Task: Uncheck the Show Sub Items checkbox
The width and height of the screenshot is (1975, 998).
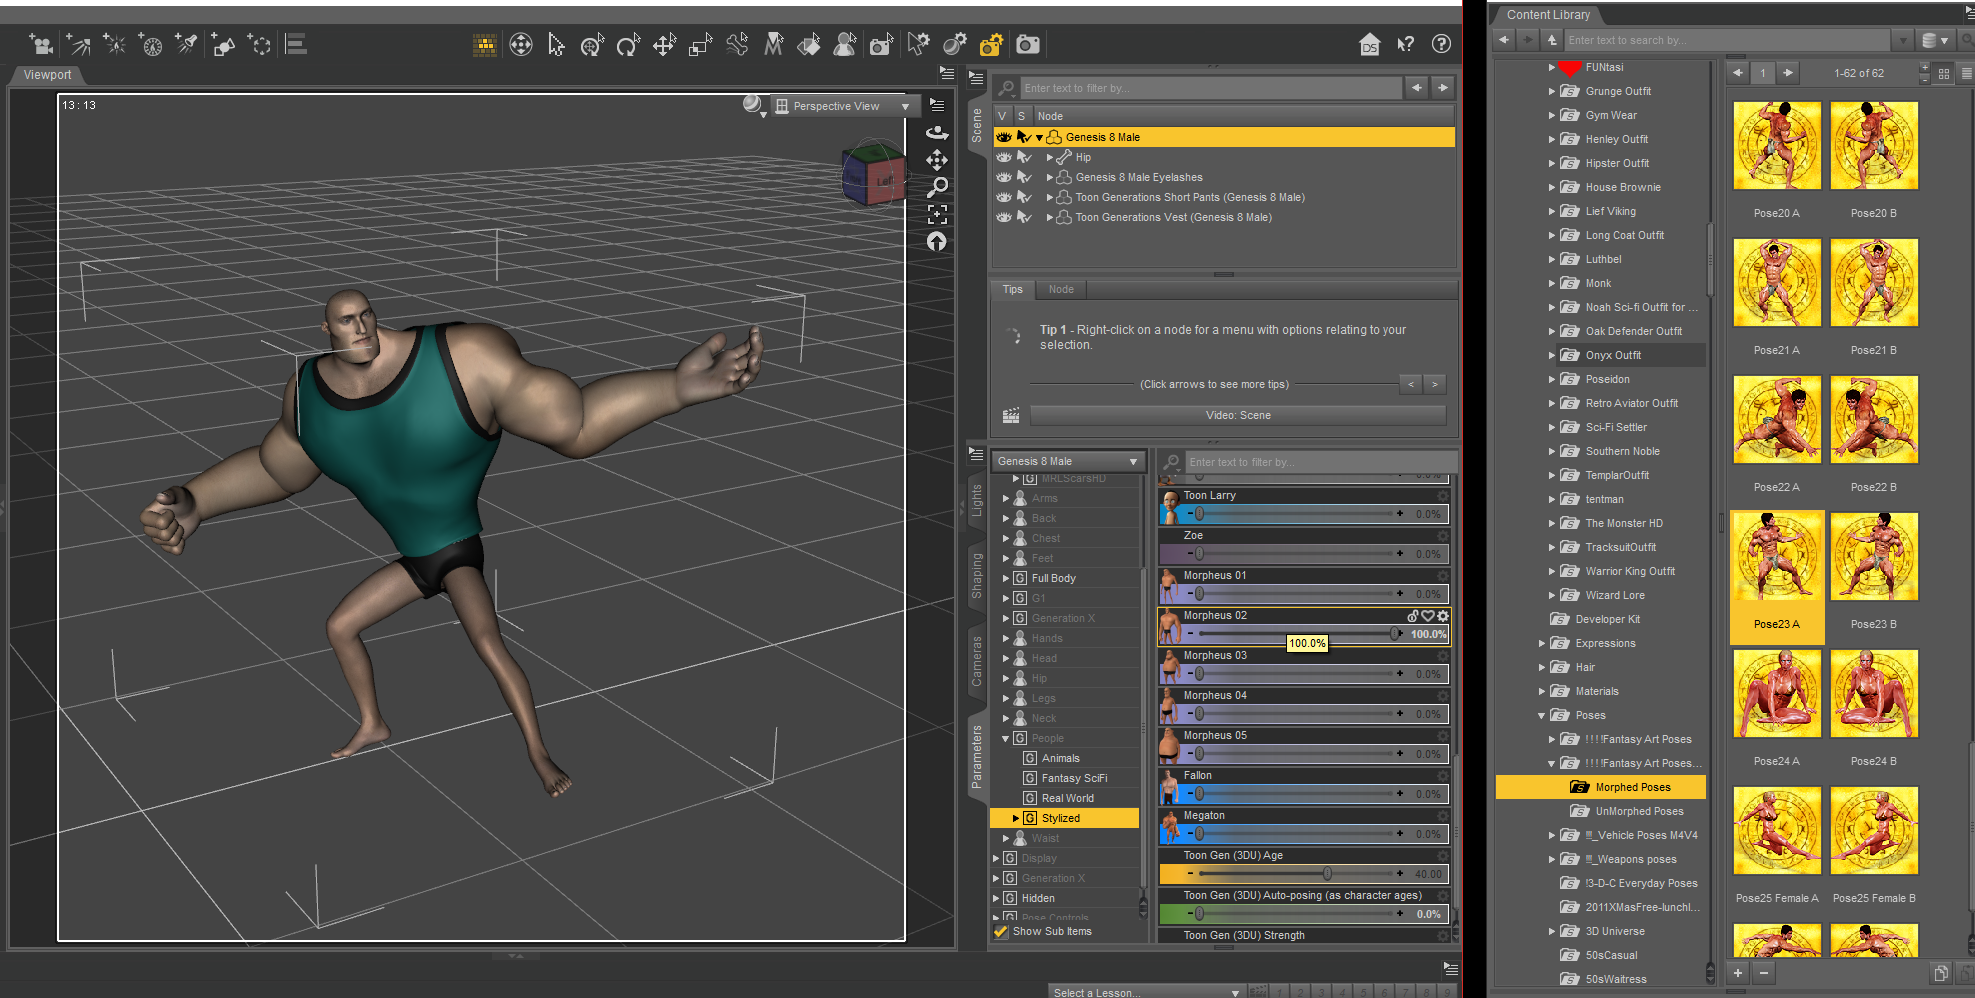Action: point(1001,931)
